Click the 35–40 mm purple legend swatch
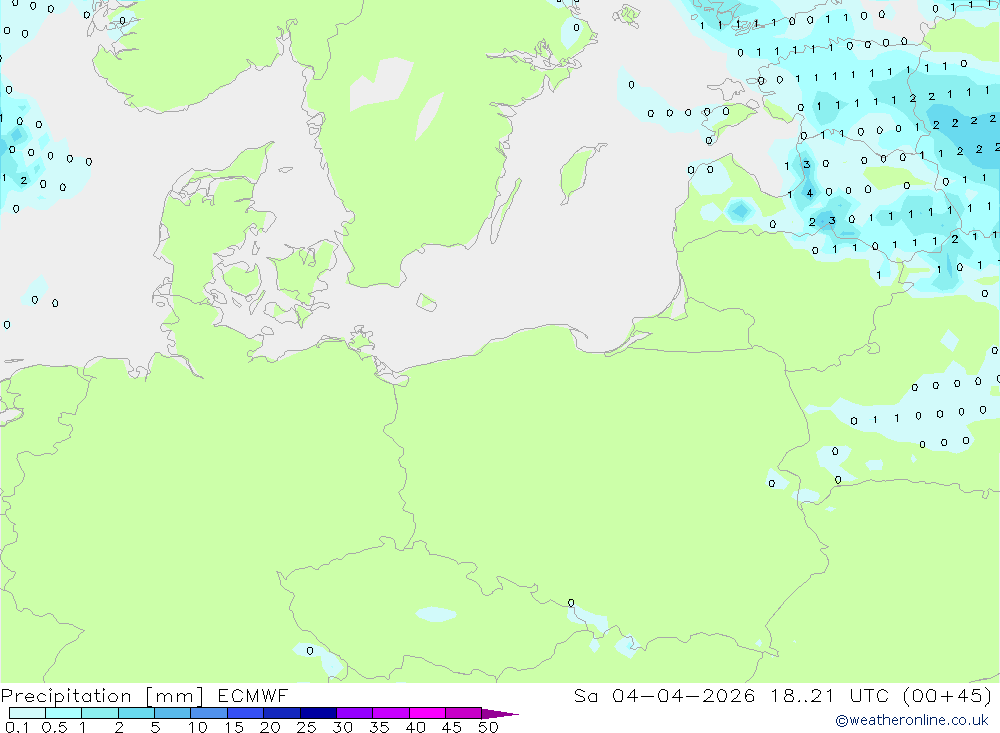1000x733 pixels. [x=390, y=713]
